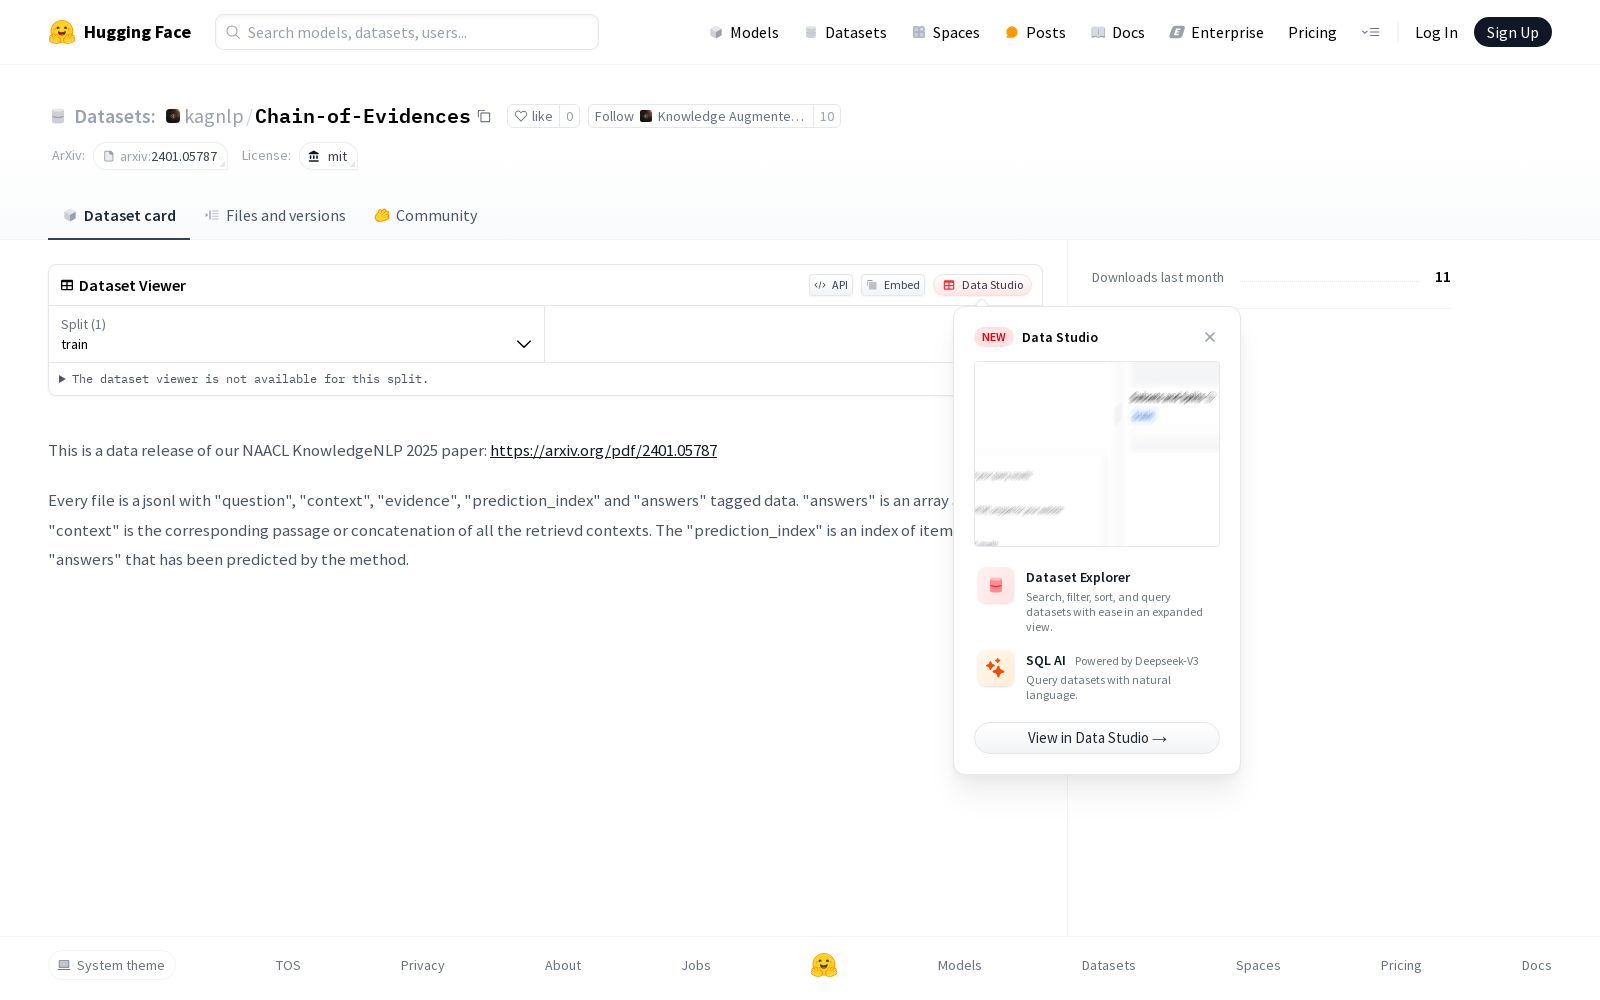Click the heart like button
Viewport: 1600px width, 1000px height.
click(x=533, y=116)
